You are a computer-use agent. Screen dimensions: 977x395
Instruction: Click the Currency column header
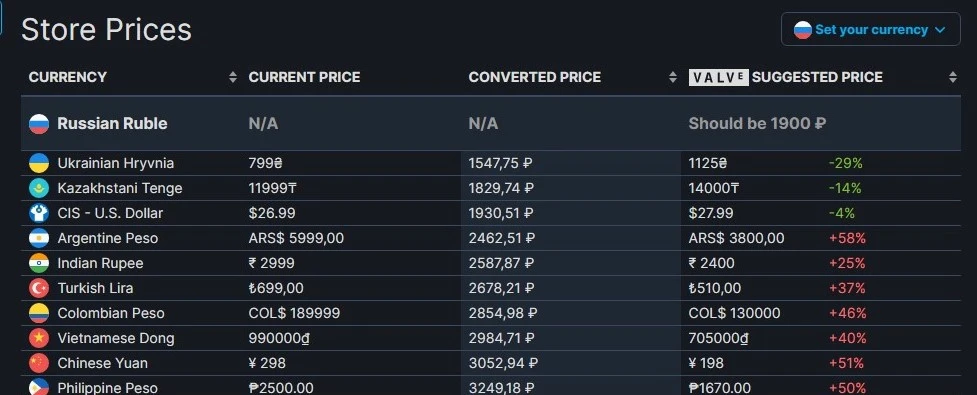[x=68, y=77]
